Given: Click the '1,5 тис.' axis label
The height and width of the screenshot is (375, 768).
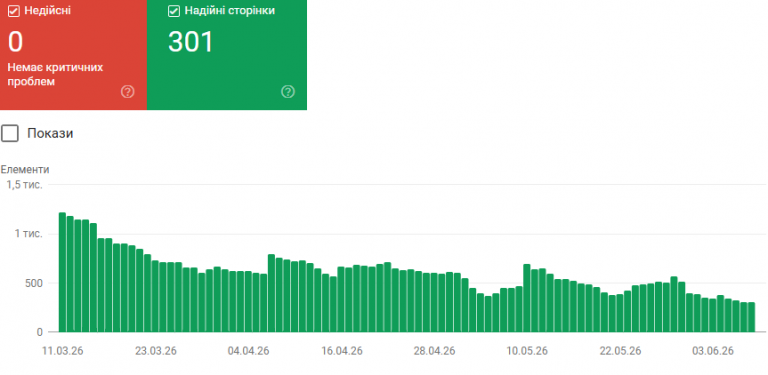Looking at the screenshot, I should pos(24,185).
